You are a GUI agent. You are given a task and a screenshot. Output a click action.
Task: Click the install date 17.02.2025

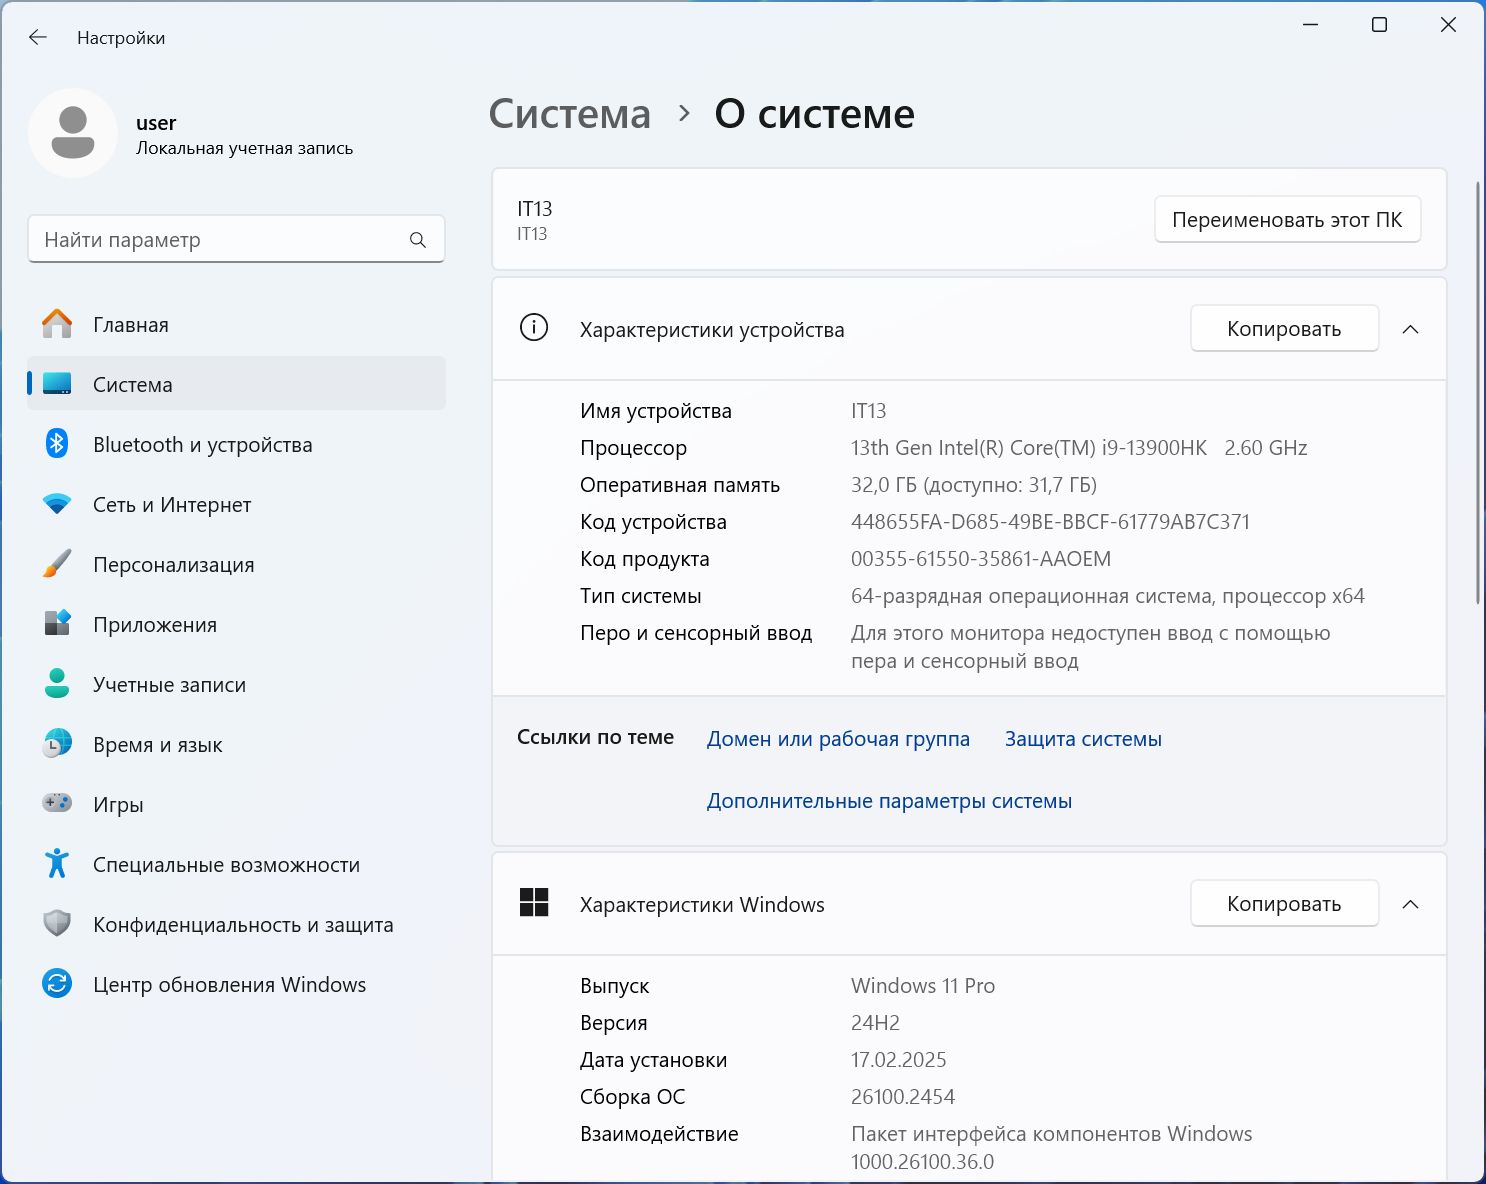click(x=898, y=1060)
